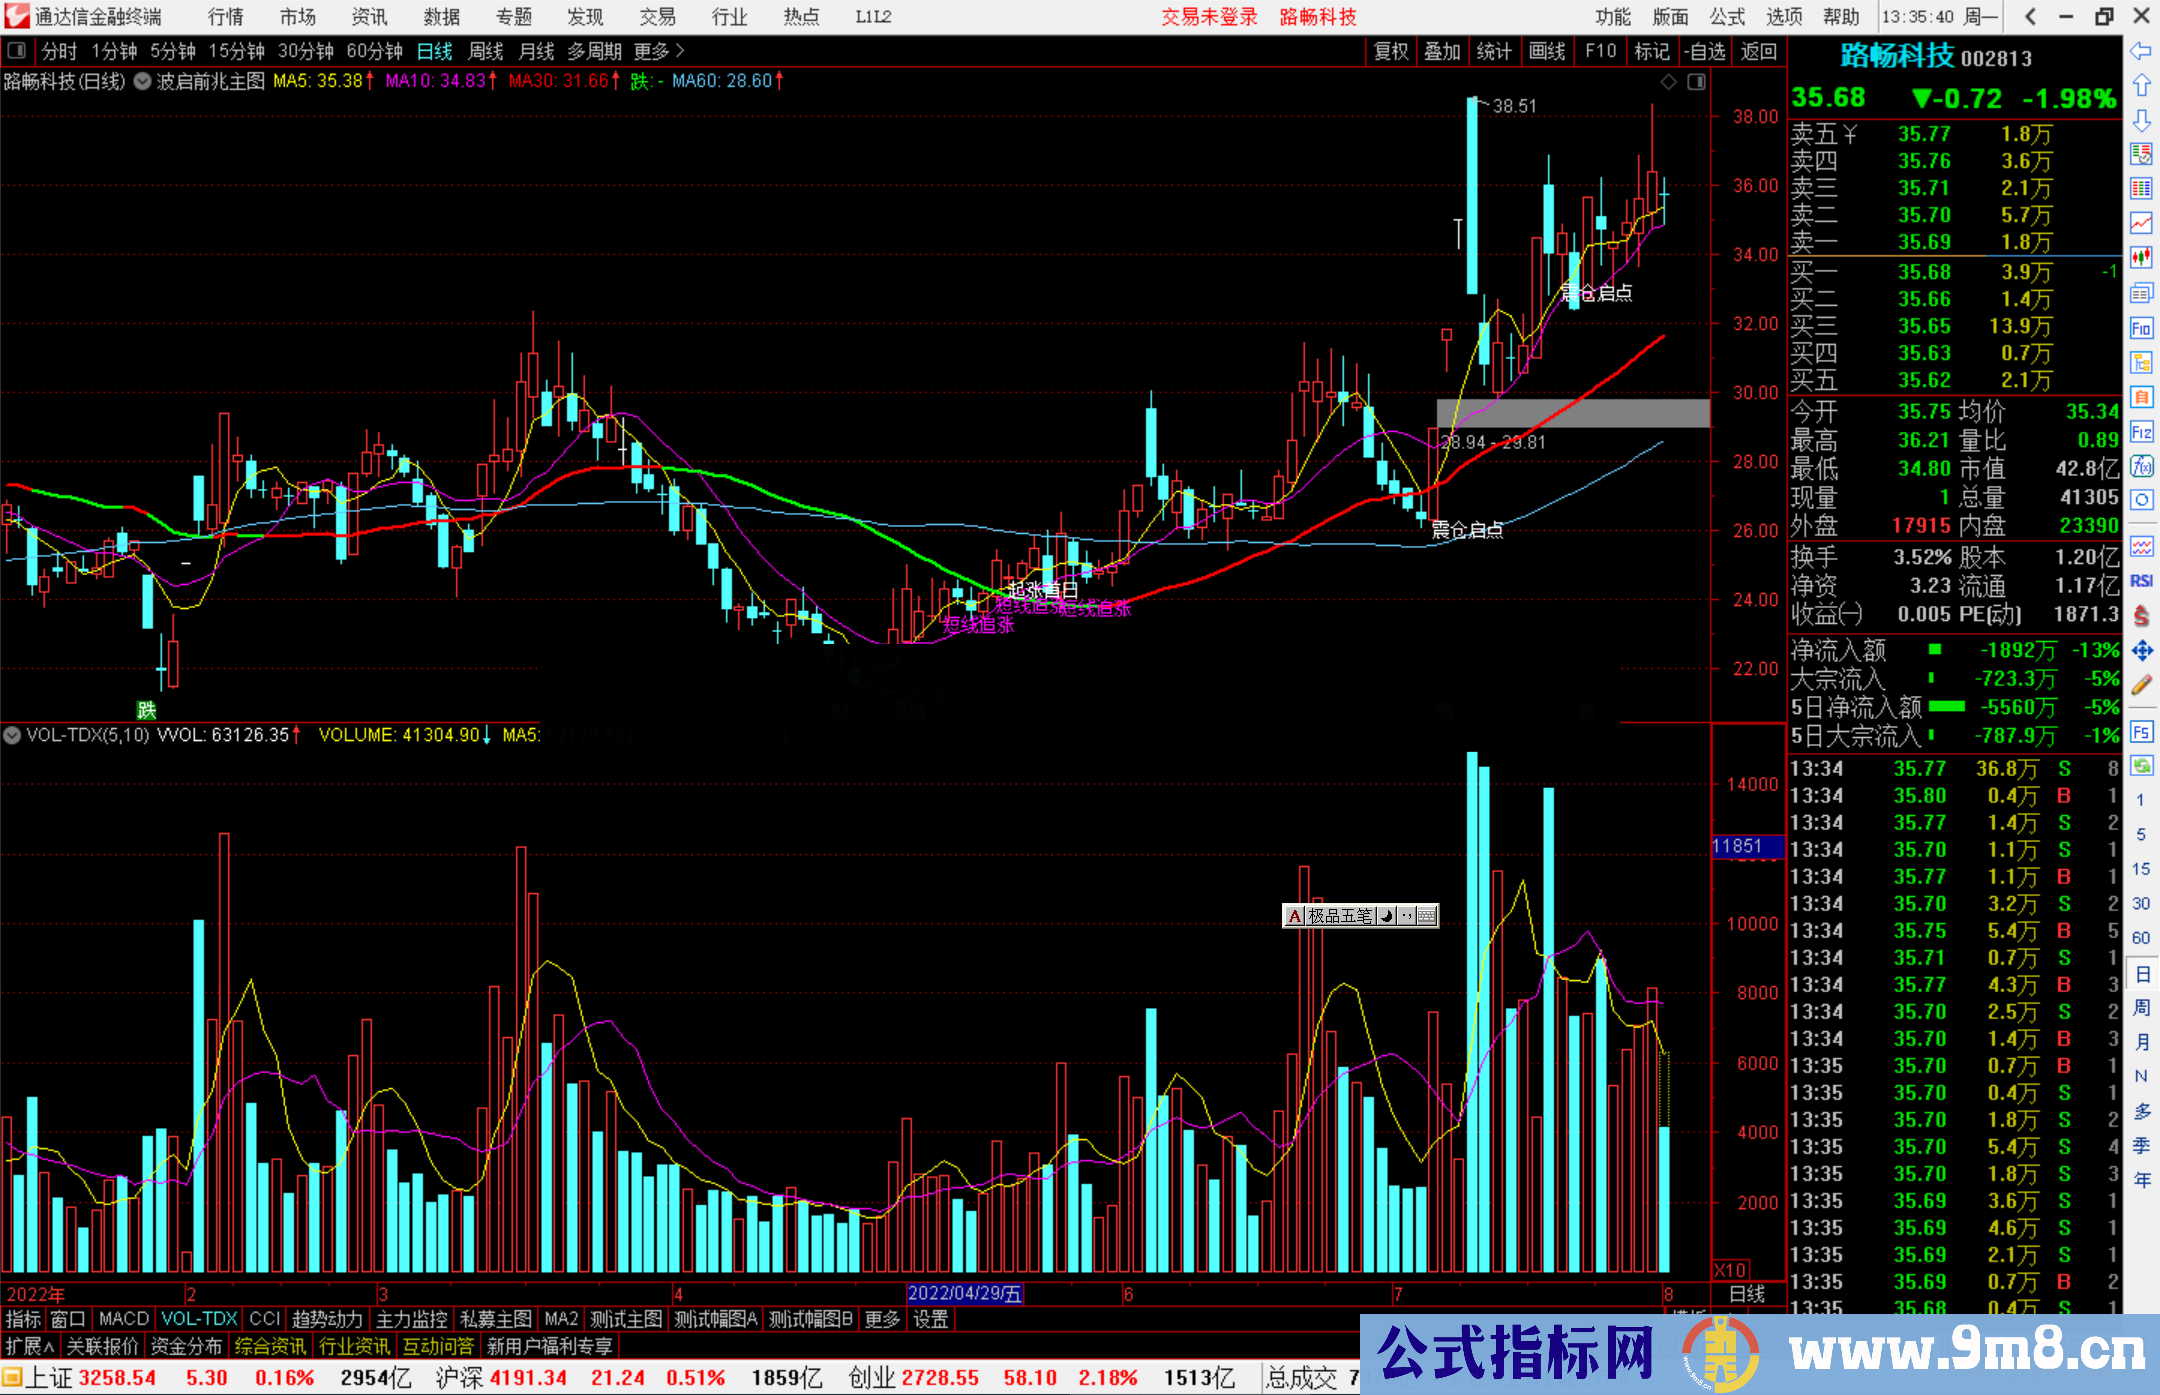
Task: Click the diamond icon at chart top-right
Action: [1668, 82]
